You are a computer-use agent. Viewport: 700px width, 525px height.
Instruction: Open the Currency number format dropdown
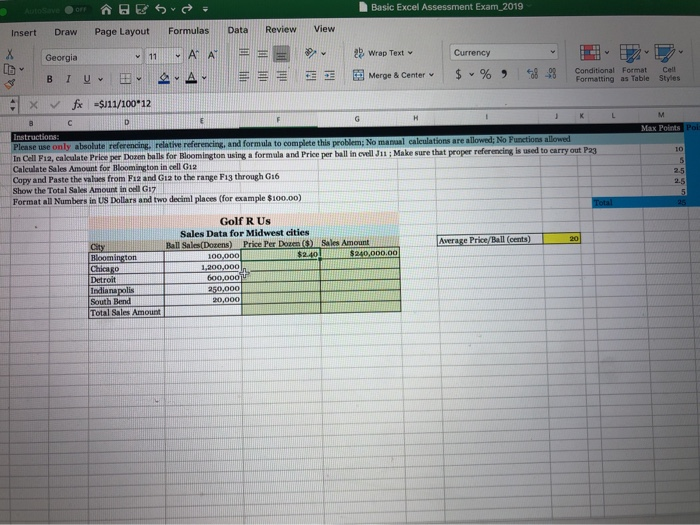[x=553, y=52]
